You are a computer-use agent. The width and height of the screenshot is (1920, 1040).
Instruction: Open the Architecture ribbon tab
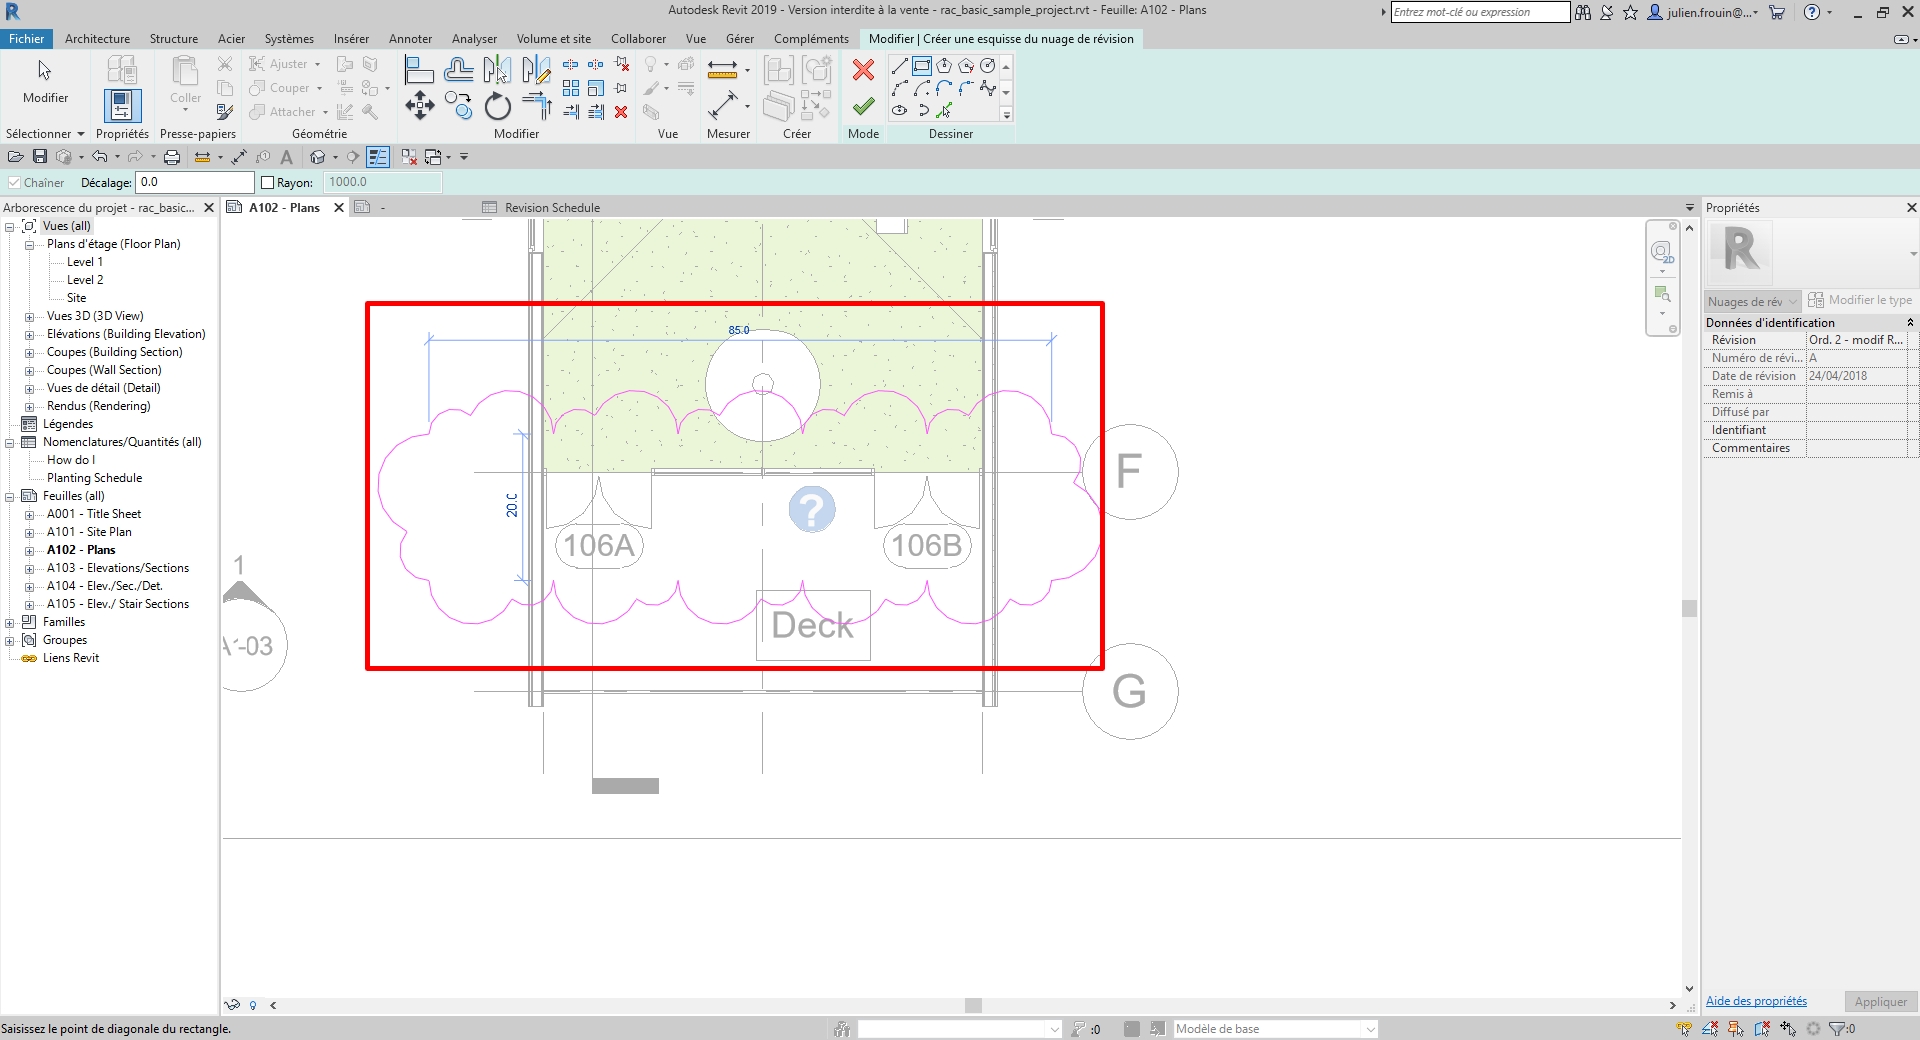point(97,39)
